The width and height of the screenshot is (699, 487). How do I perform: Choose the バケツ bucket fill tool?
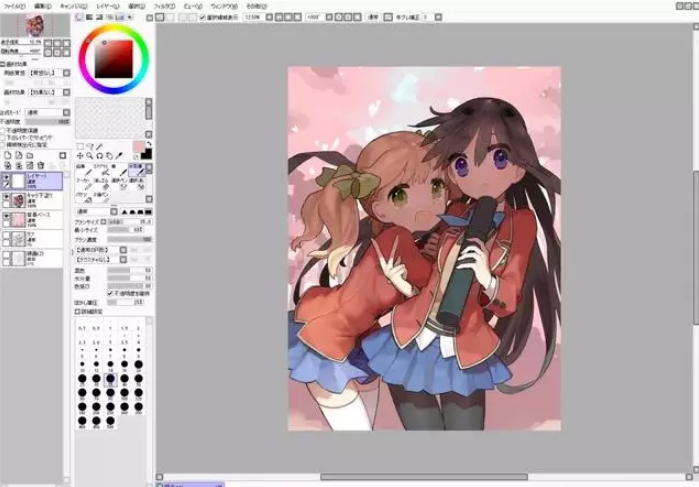tap(84, 197)
